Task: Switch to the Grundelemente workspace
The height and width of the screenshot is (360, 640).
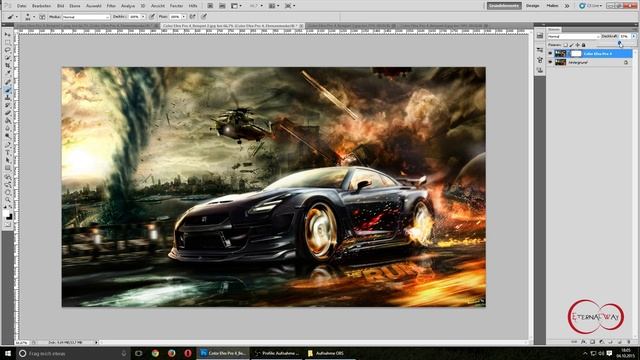Action: tap(504, 6)
